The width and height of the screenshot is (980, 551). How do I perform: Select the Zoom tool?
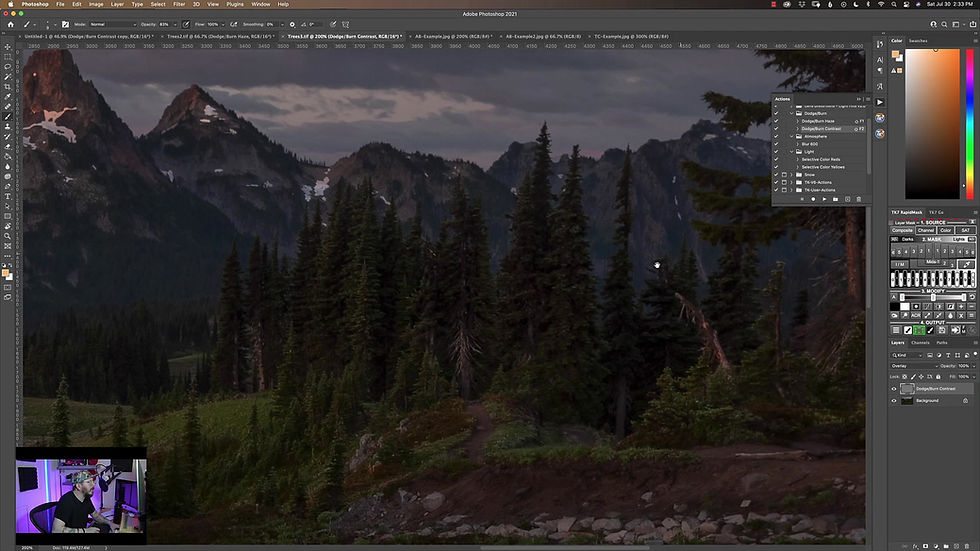tap(8, 236)
